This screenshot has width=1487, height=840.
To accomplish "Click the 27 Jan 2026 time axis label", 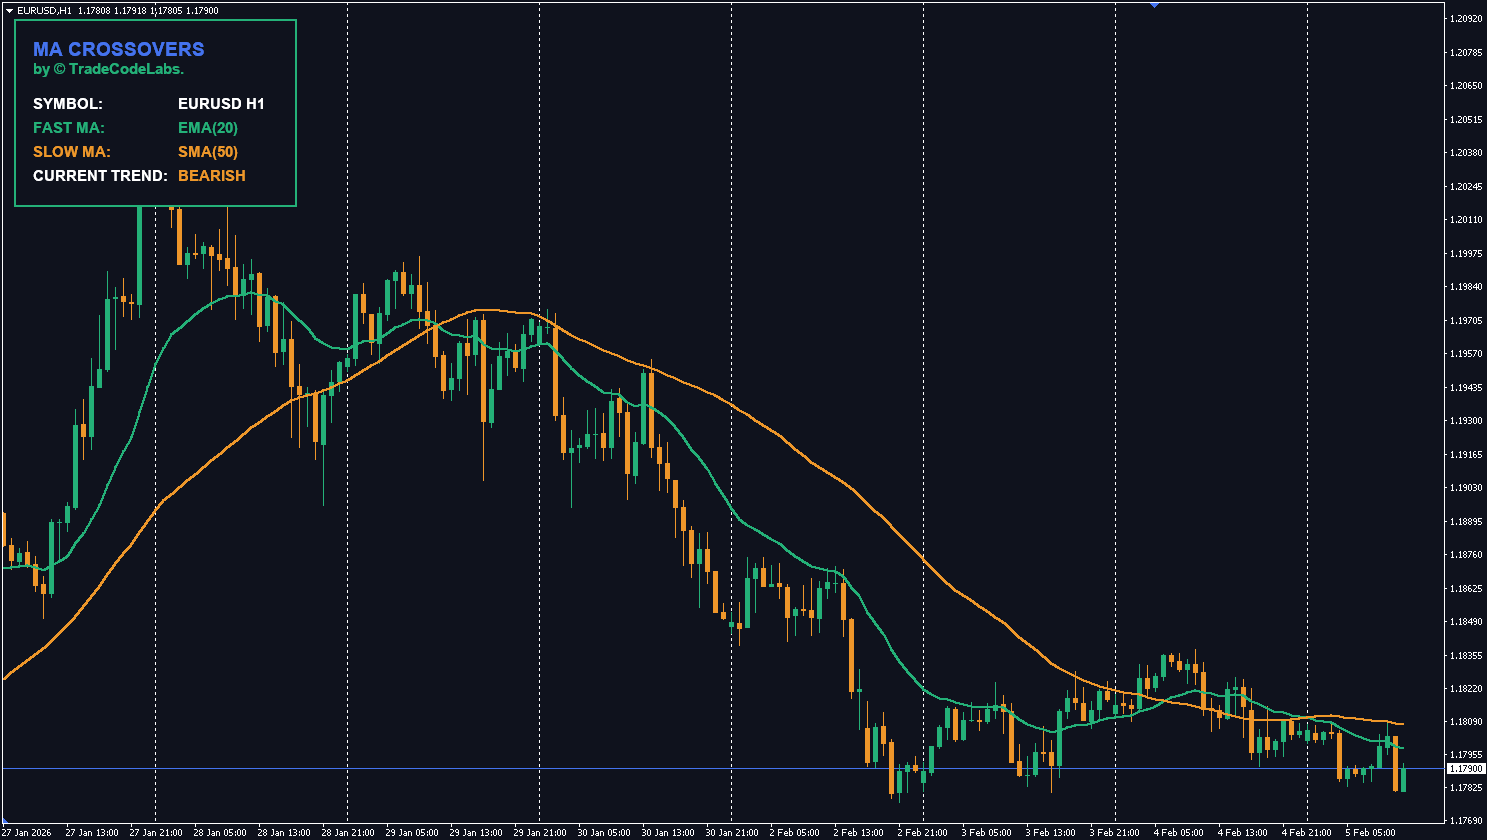I will click(26, 832).
